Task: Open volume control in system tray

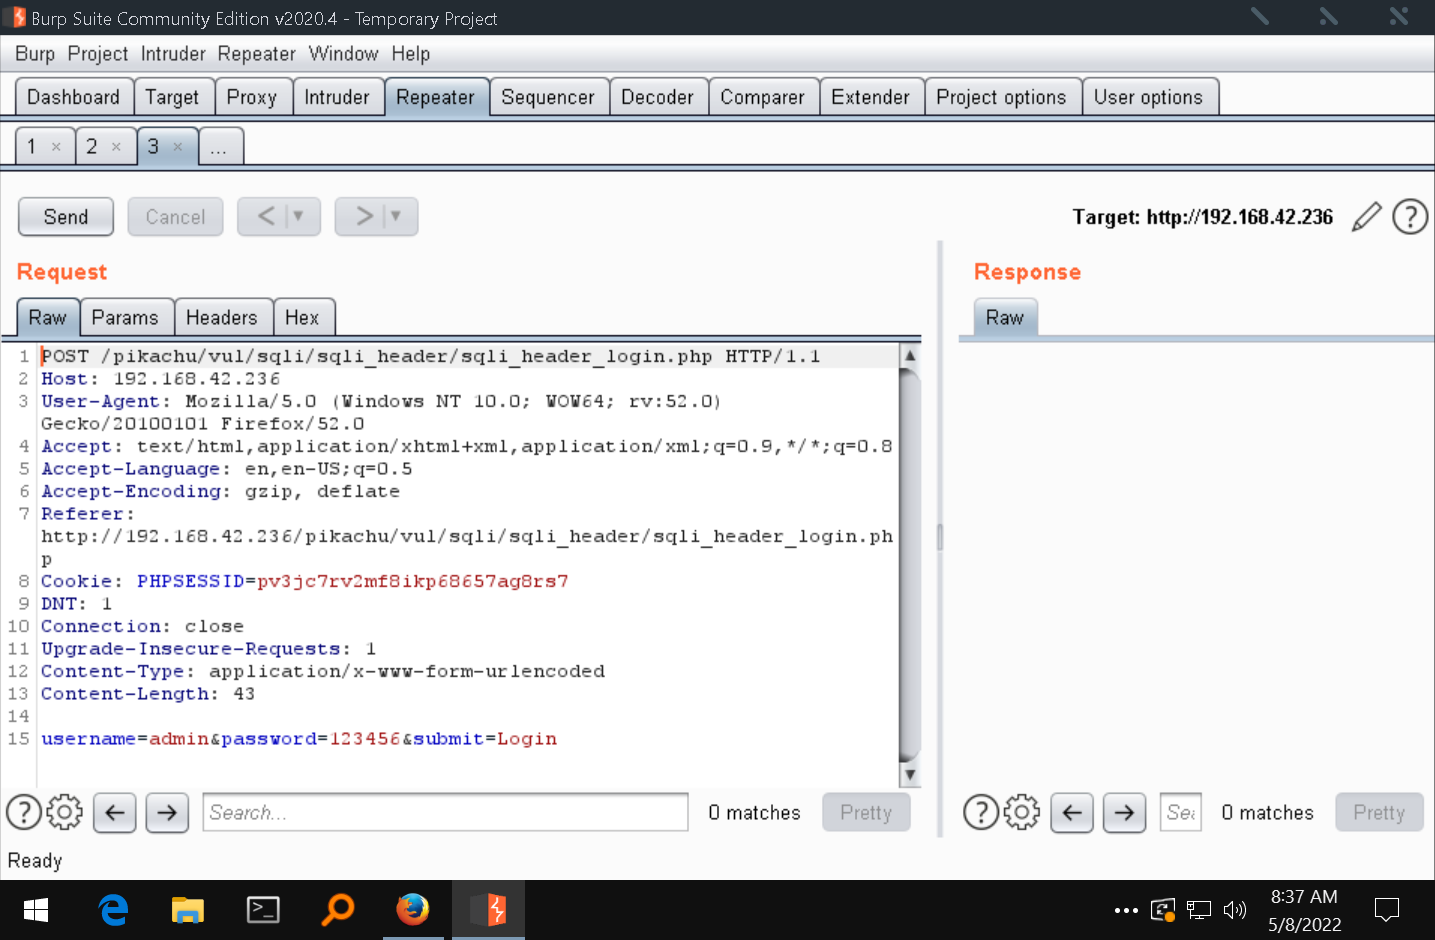Action: pos(1235,910)
